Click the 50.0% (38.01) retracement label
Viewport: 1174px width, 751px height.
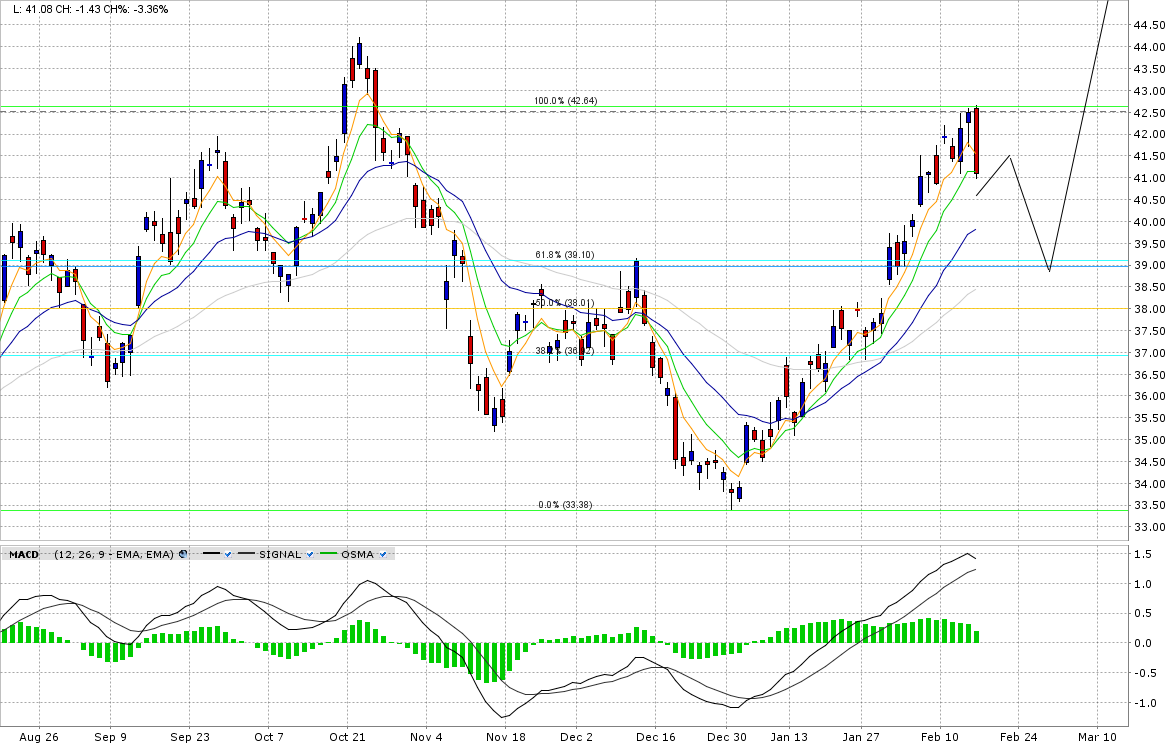(565, 303)
